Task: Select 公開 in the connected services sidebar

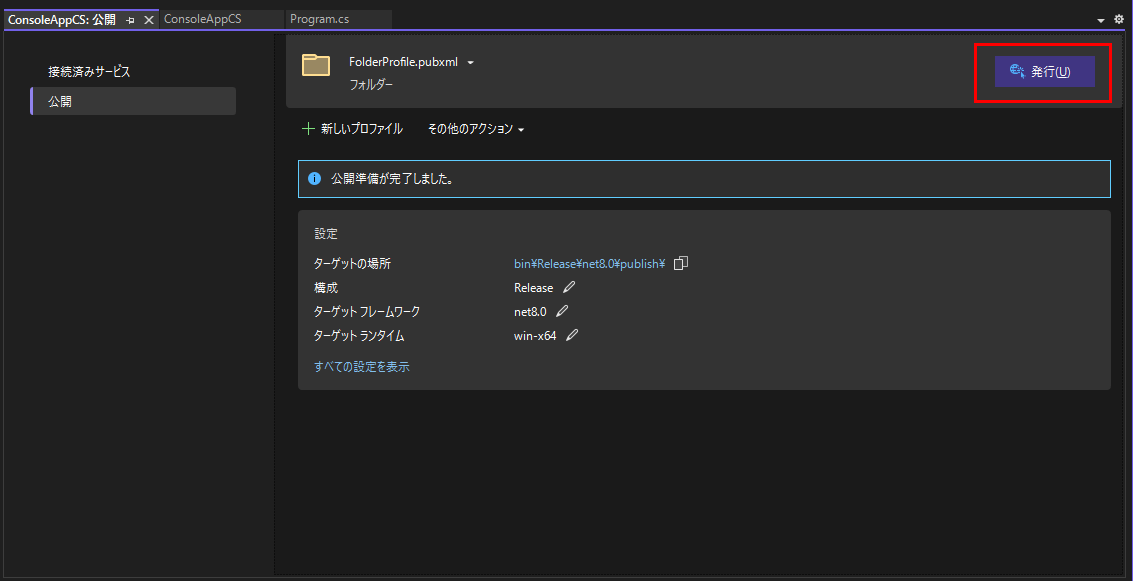Action: (x=60, y=100)
